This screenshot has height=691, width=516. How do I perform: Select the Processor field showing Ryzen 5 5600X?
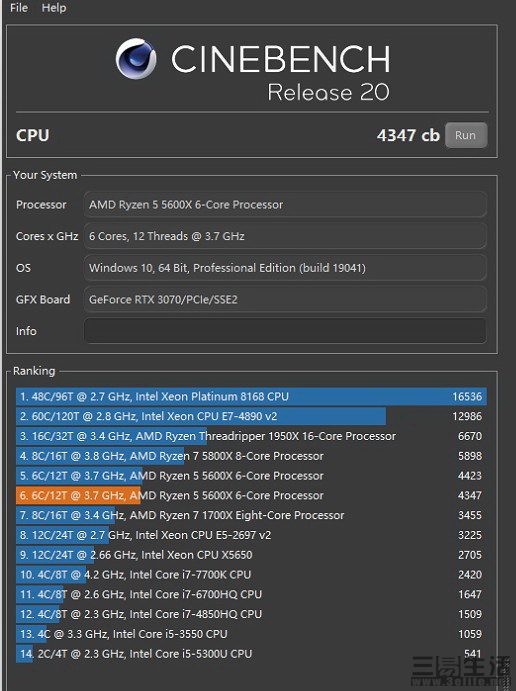285,204
